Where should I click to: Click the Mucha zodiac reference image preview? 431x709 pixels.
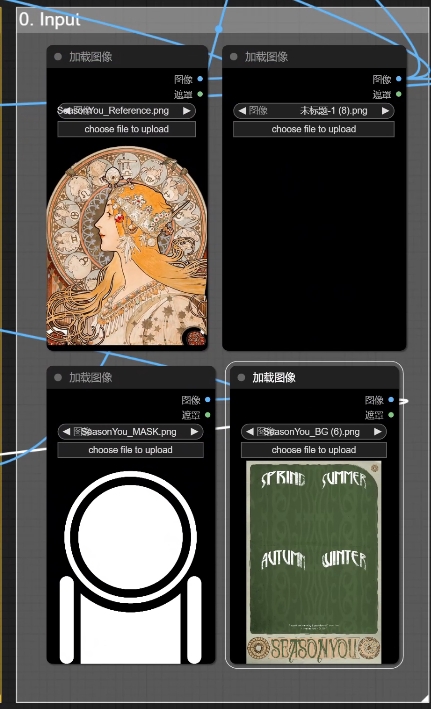point(127,246)
